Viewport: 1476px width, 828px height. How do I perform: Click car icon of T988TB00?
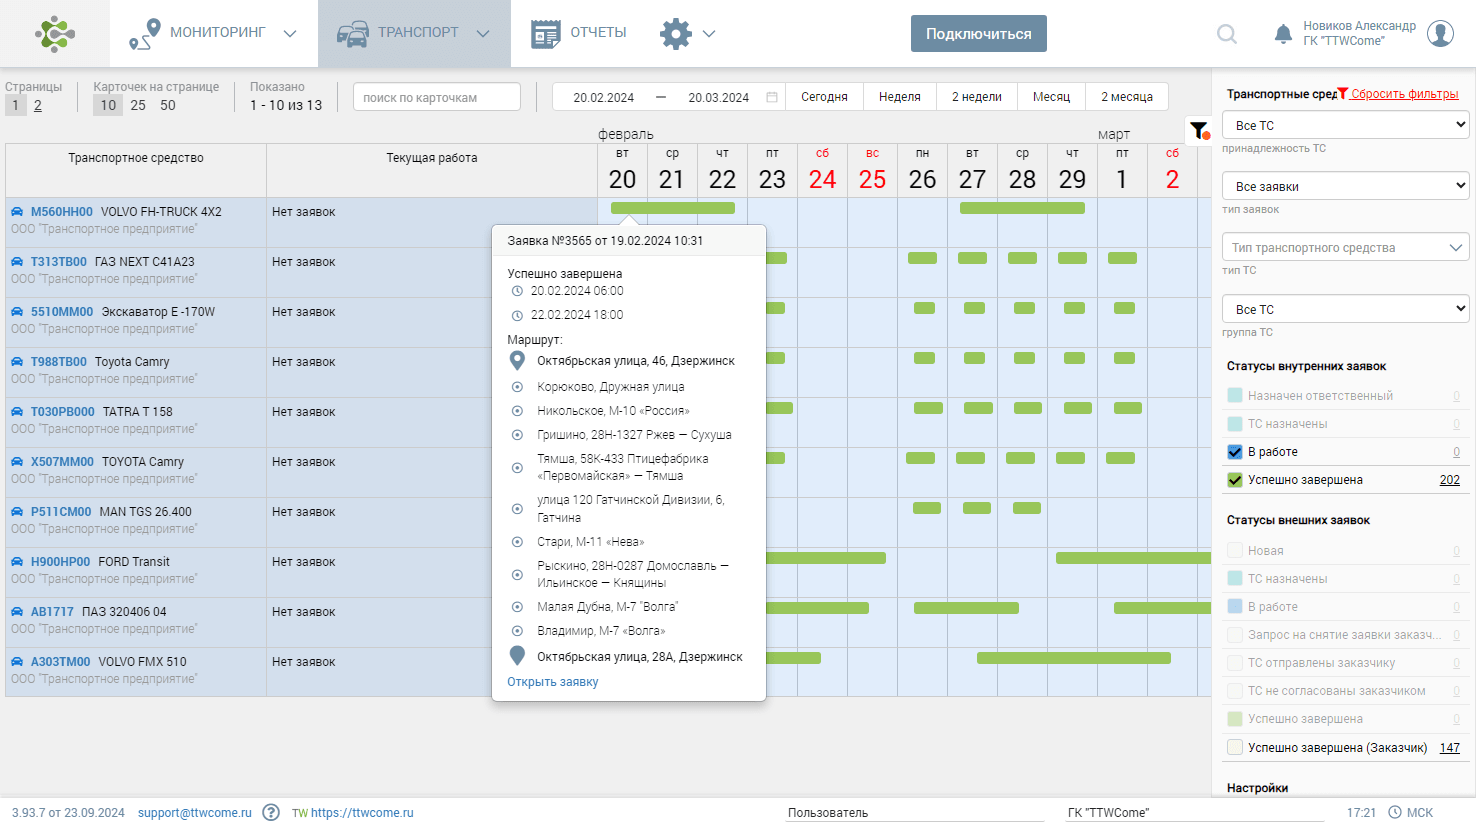(x=17, y=362)
